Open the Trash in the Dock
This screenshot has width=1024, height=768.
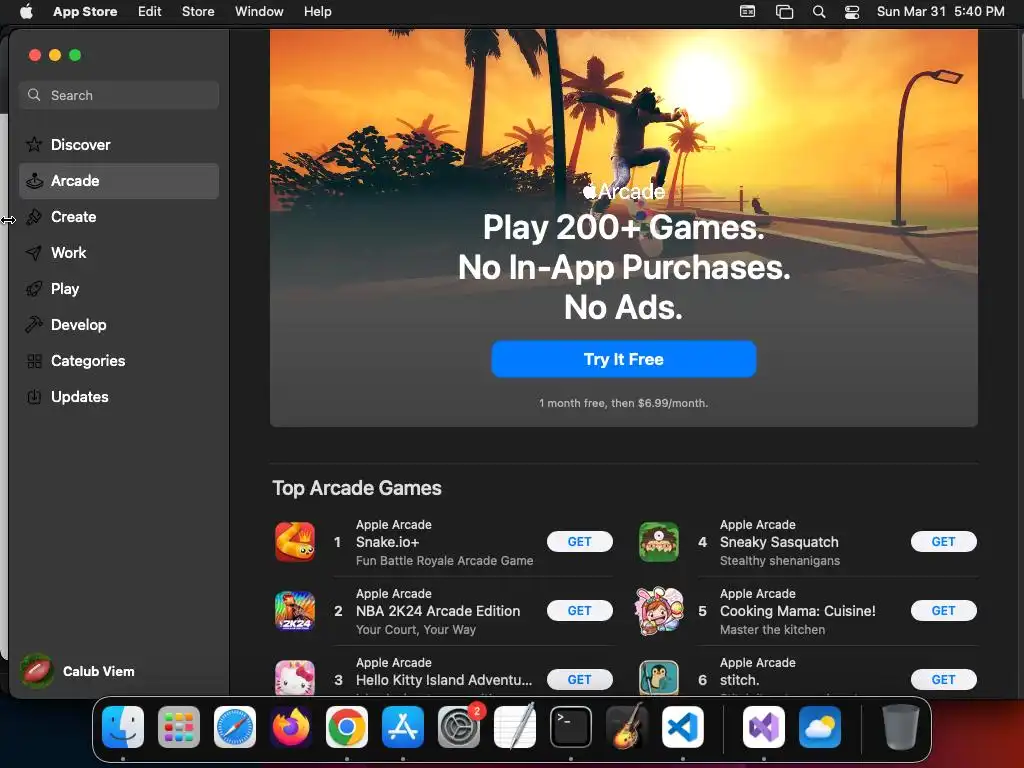[901, 727]
